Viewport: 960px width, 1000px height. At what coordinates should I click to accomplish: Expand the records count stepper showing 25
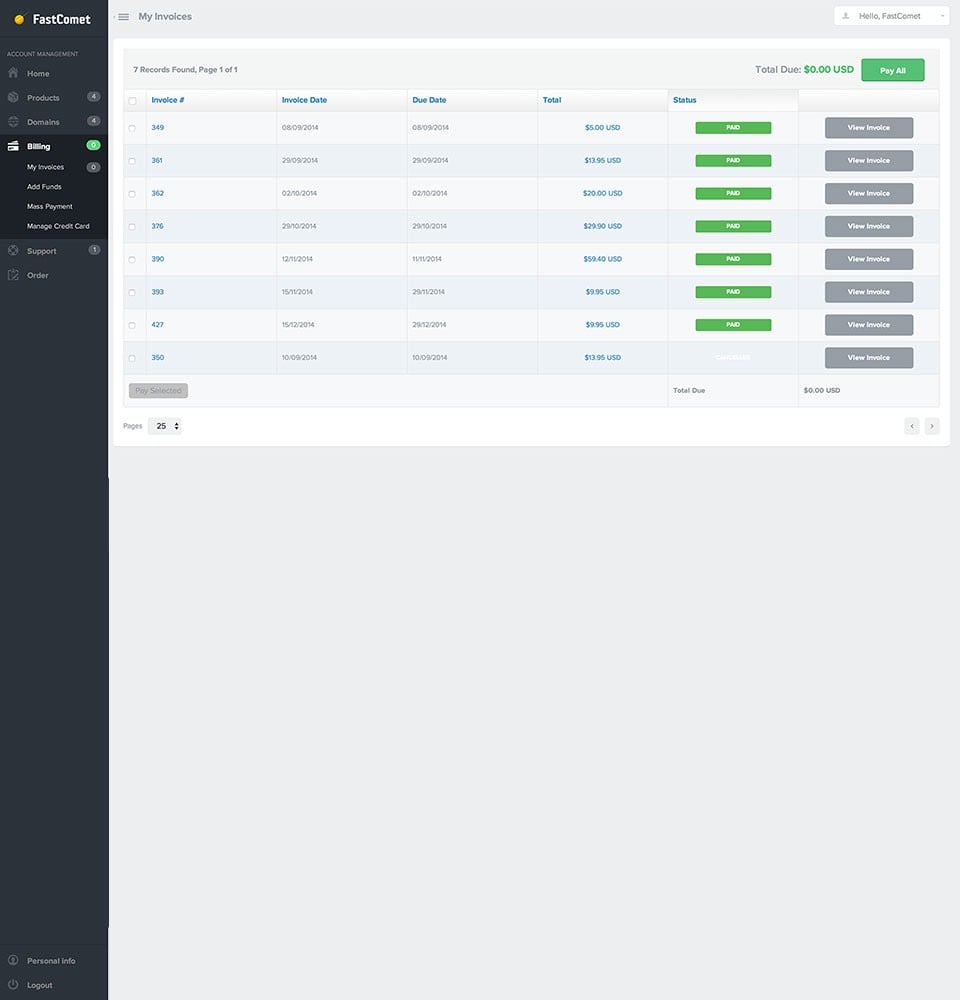(x=177, y=425)
